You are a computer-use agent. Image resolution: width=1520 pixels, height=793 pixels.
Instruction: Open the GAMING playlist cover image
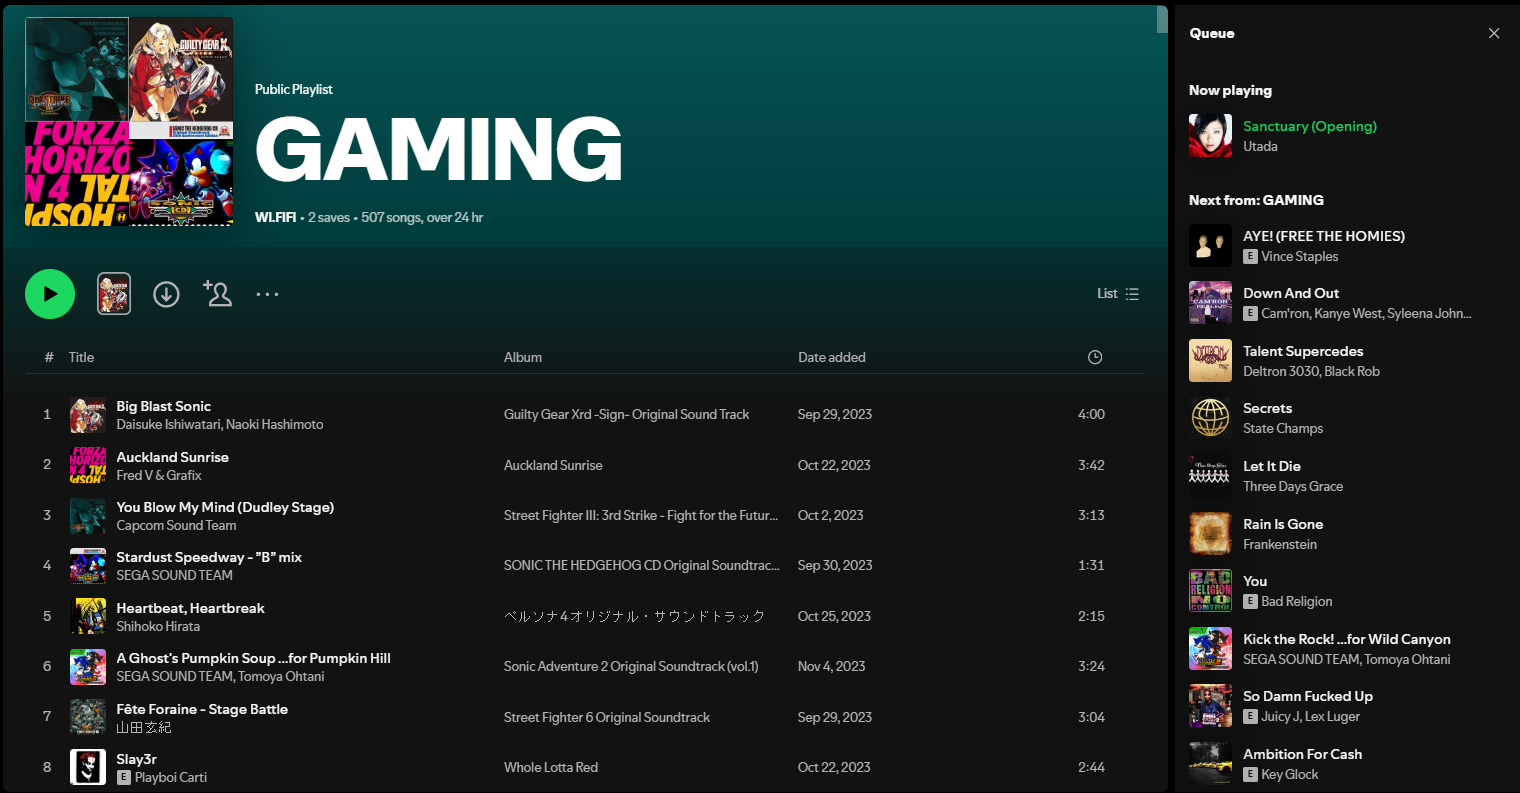click(129, 121)
